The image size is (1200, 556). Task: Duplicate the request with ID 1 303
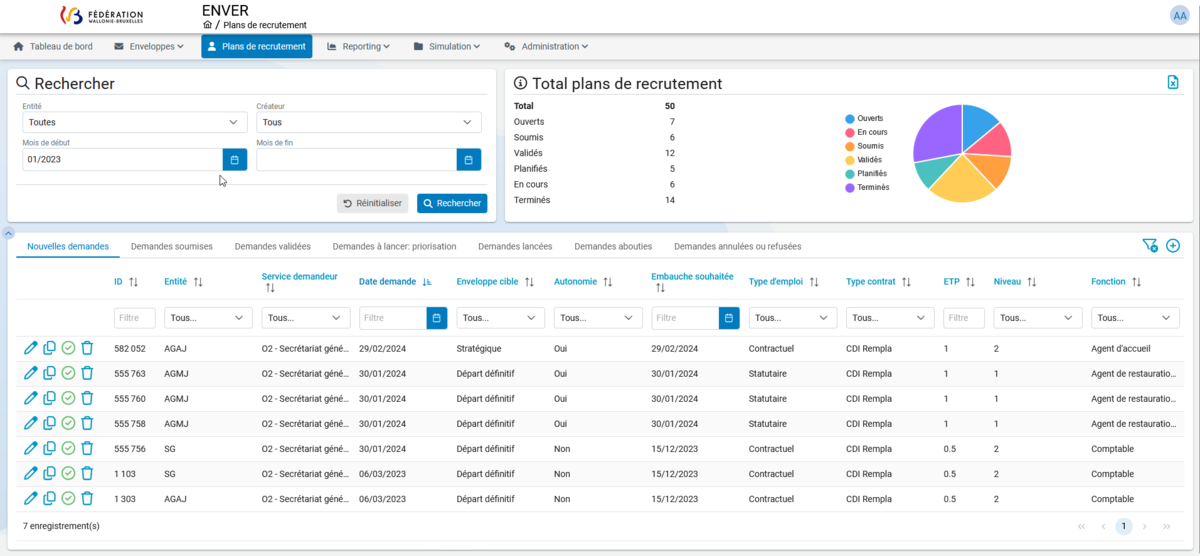pyautogui.click(x=49, y=498)
